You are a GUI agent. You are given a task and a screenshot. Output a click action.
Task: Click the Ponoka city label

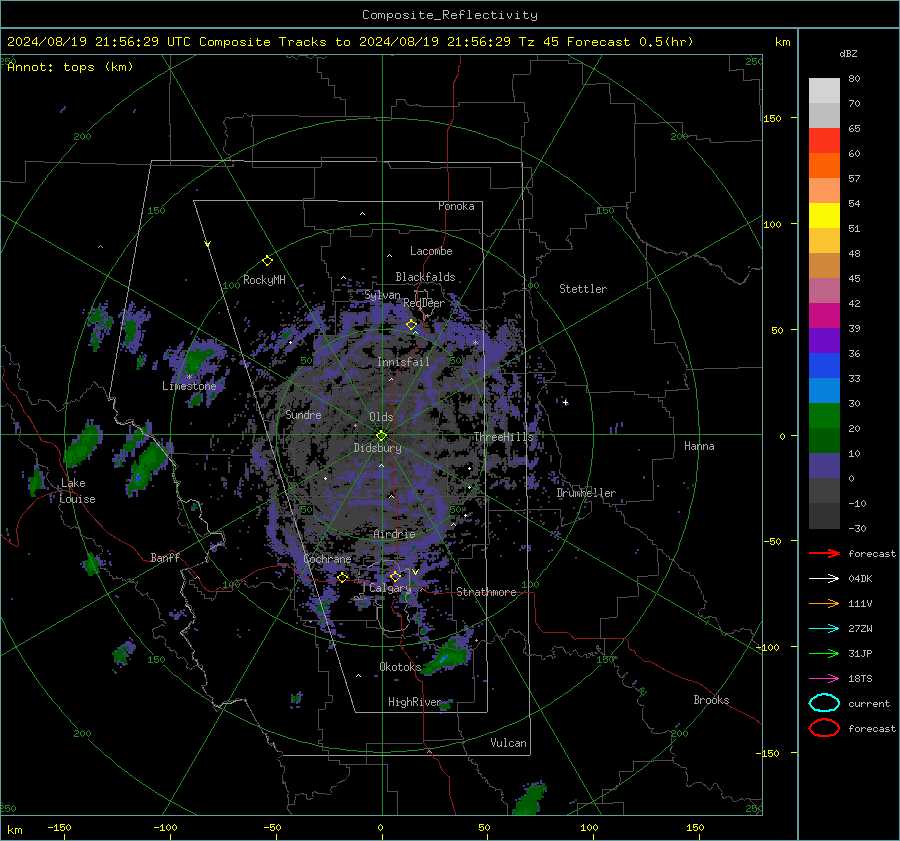(x=456, y=206)
